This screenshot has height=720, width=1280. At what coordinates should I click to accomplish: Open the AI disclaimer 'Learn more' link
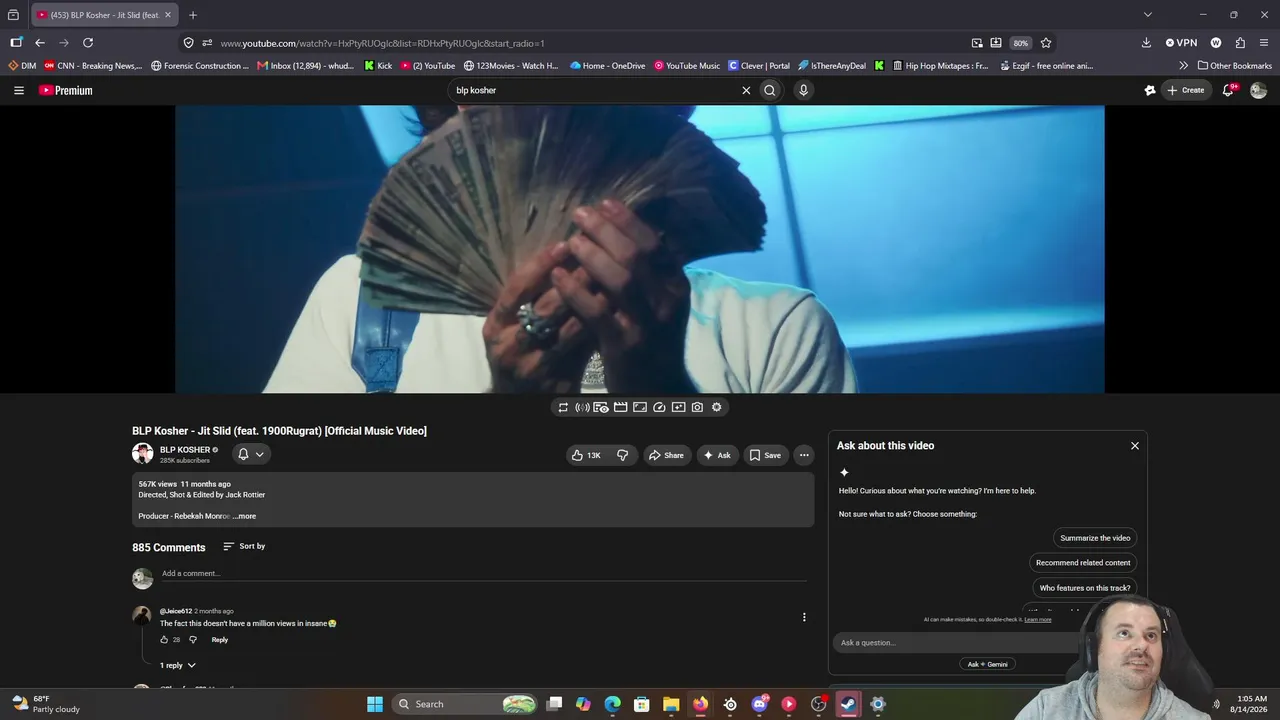(1038, 620)
